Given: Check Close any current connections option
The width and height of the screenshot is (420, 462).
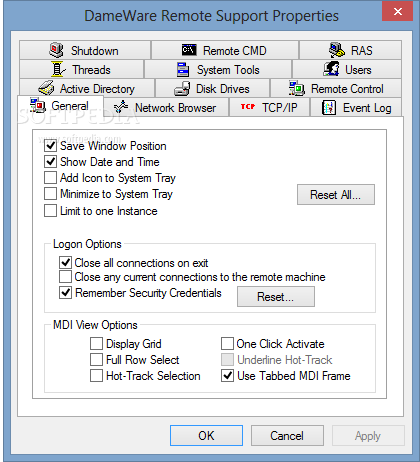Looking at the screenshot, I should click(65, 277).
